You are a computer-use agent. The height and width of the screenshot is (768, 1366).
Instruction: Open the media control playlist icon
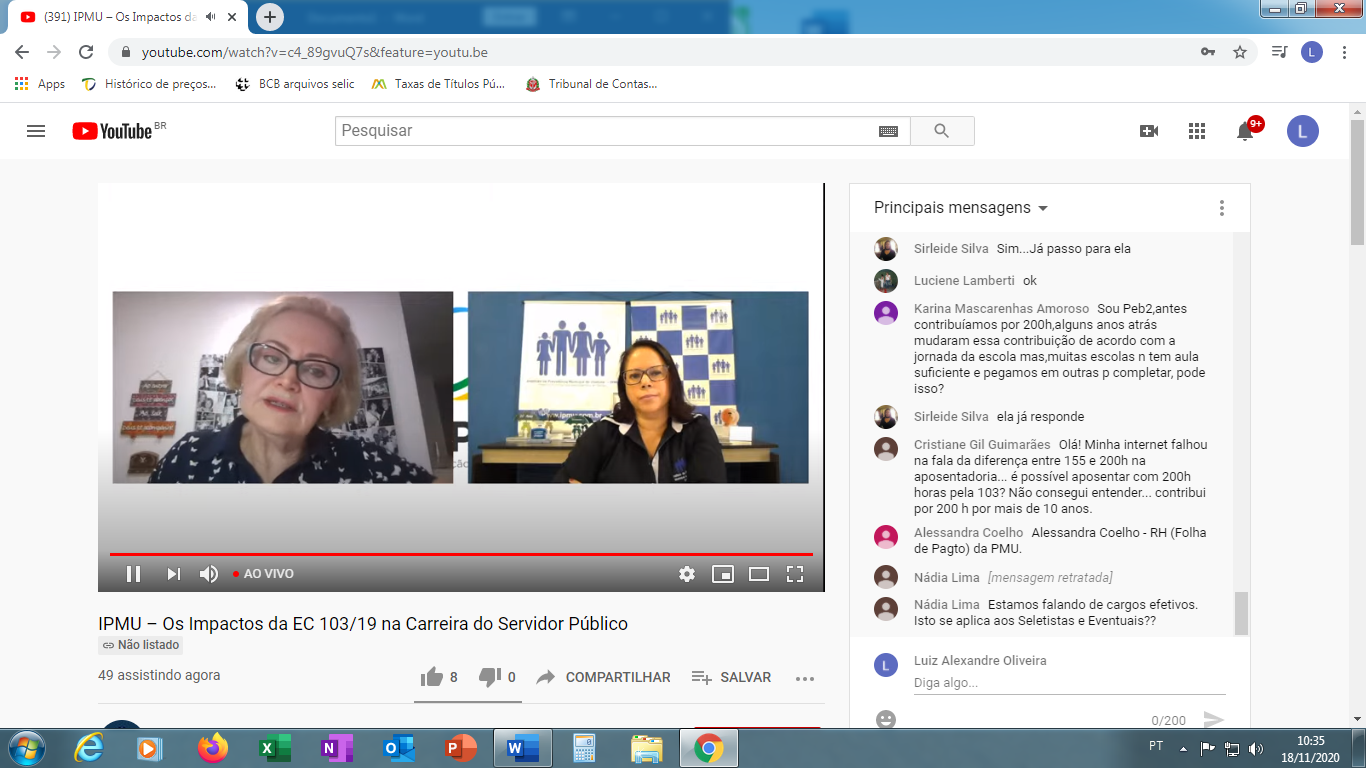1279,52
